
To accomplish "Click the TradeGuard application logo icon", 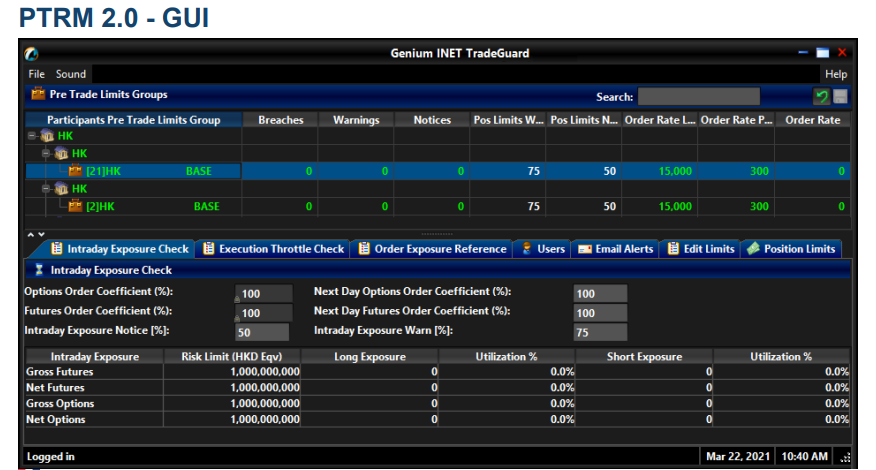I will (31, 54).
